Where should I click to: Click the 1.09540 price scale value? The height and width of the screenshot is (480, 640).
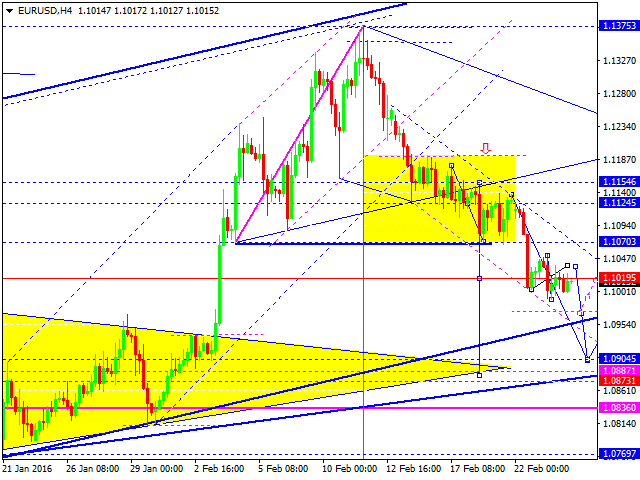[x=620, y=325]
